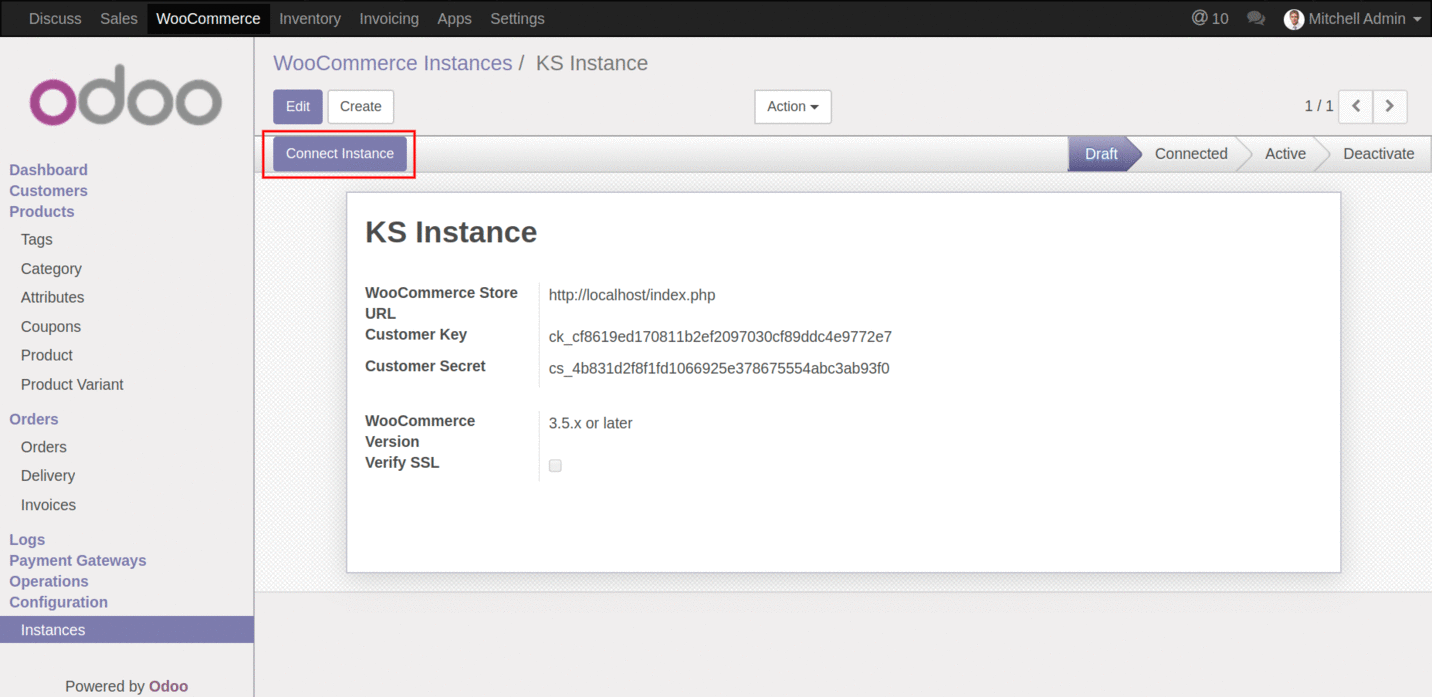Open Payment Gateways section in sidebar
The width and height of the screenshot is (1433, 697).
pyautogui.click(x=78, y=560)
